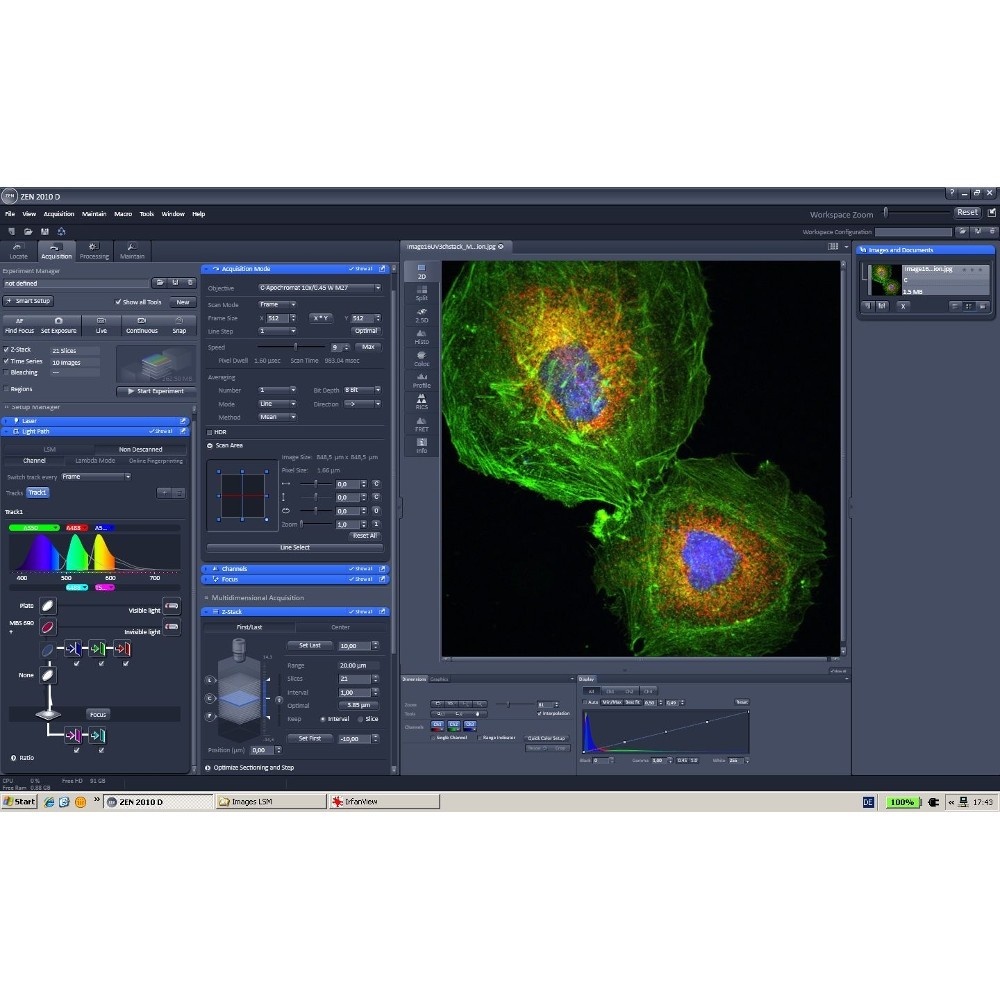Enable the Bleaching checkbox
Image resolution: width=1000 pixels, height=1000 pixels.
coord(6,372)
